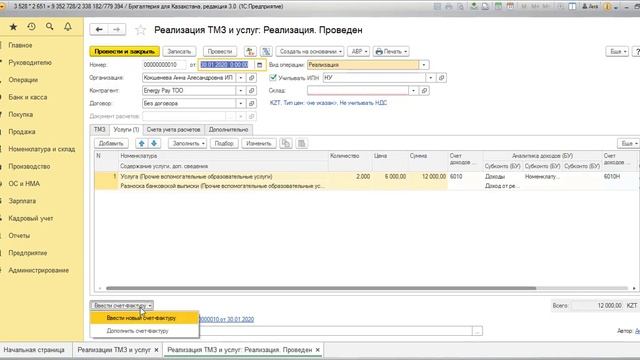Show document postings Дт/Кт icon
This screenshot has width=640, height=360.
[250, 51]
